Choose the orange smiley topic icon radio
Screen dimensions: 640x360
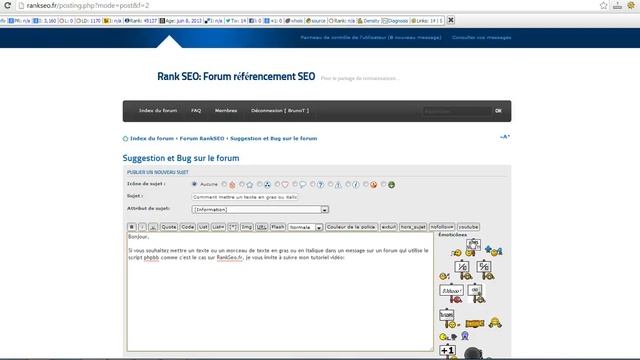click(366, 184)
